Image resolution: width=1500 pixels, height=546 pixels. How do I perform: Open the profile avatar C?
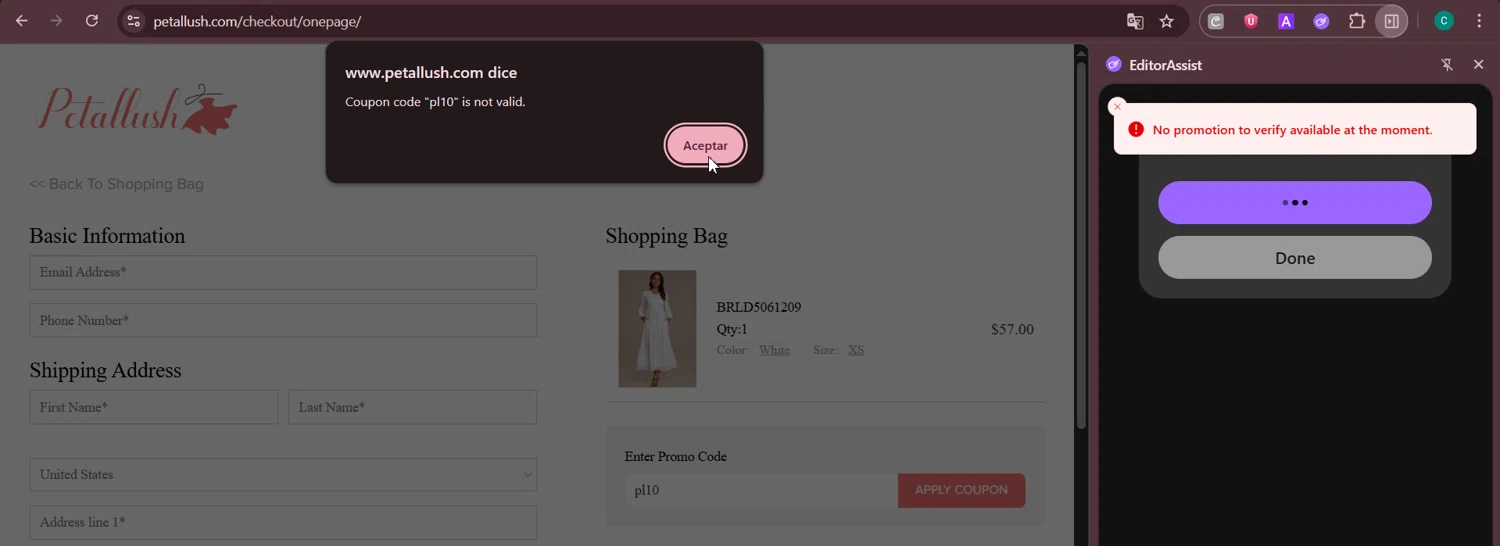pyautogui.click(x=1444, y=21)
